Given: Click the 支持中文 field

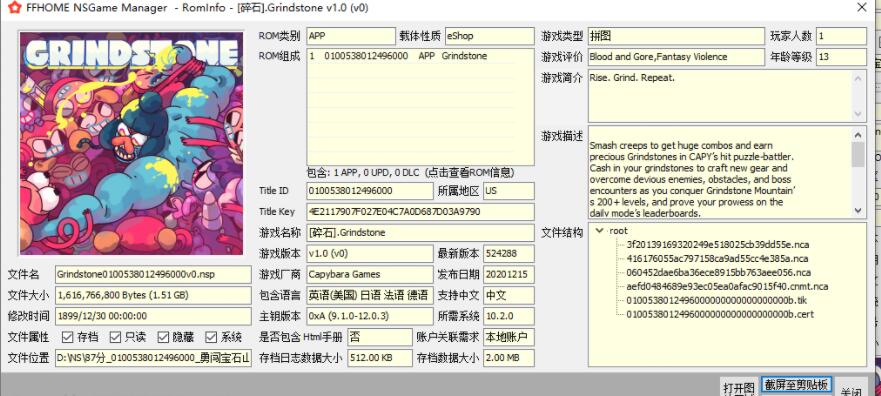Looking at the screenshot, I should (508, 295).
